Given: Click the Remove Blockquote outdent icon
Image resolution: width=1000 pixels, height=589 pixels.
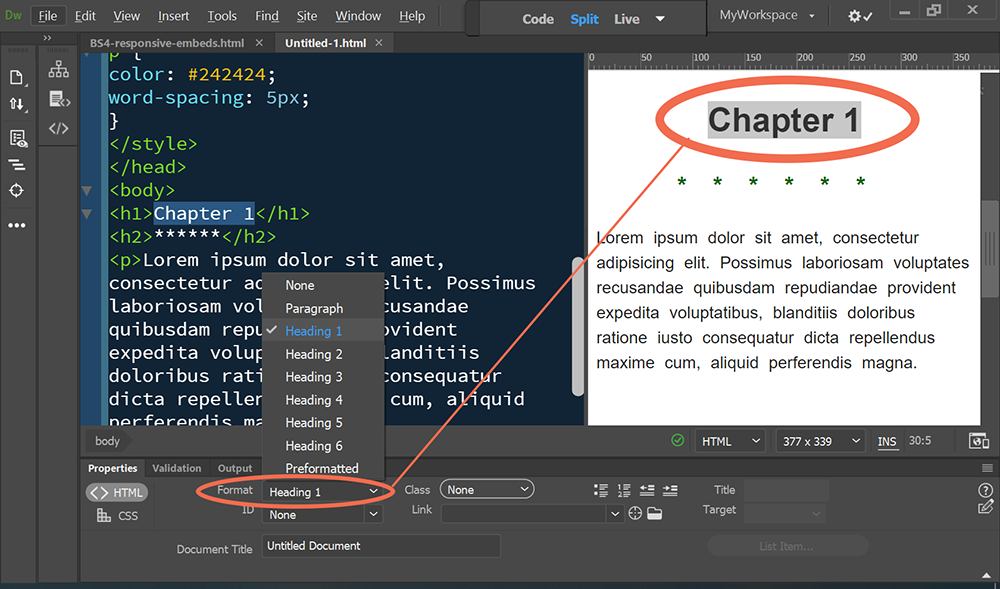Looking at the screenshot, I should [x=647, y=490].
